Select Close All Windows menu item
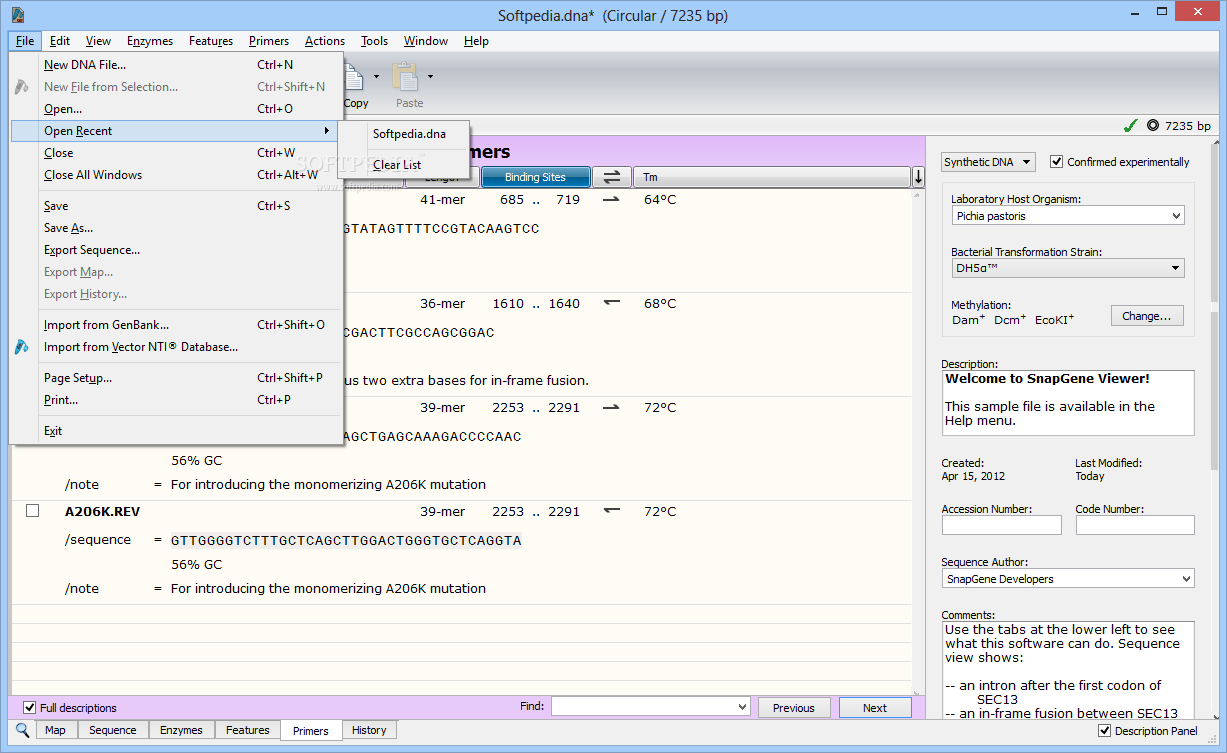The width and height of the screenshot is (1227, 753). (176, 175)
